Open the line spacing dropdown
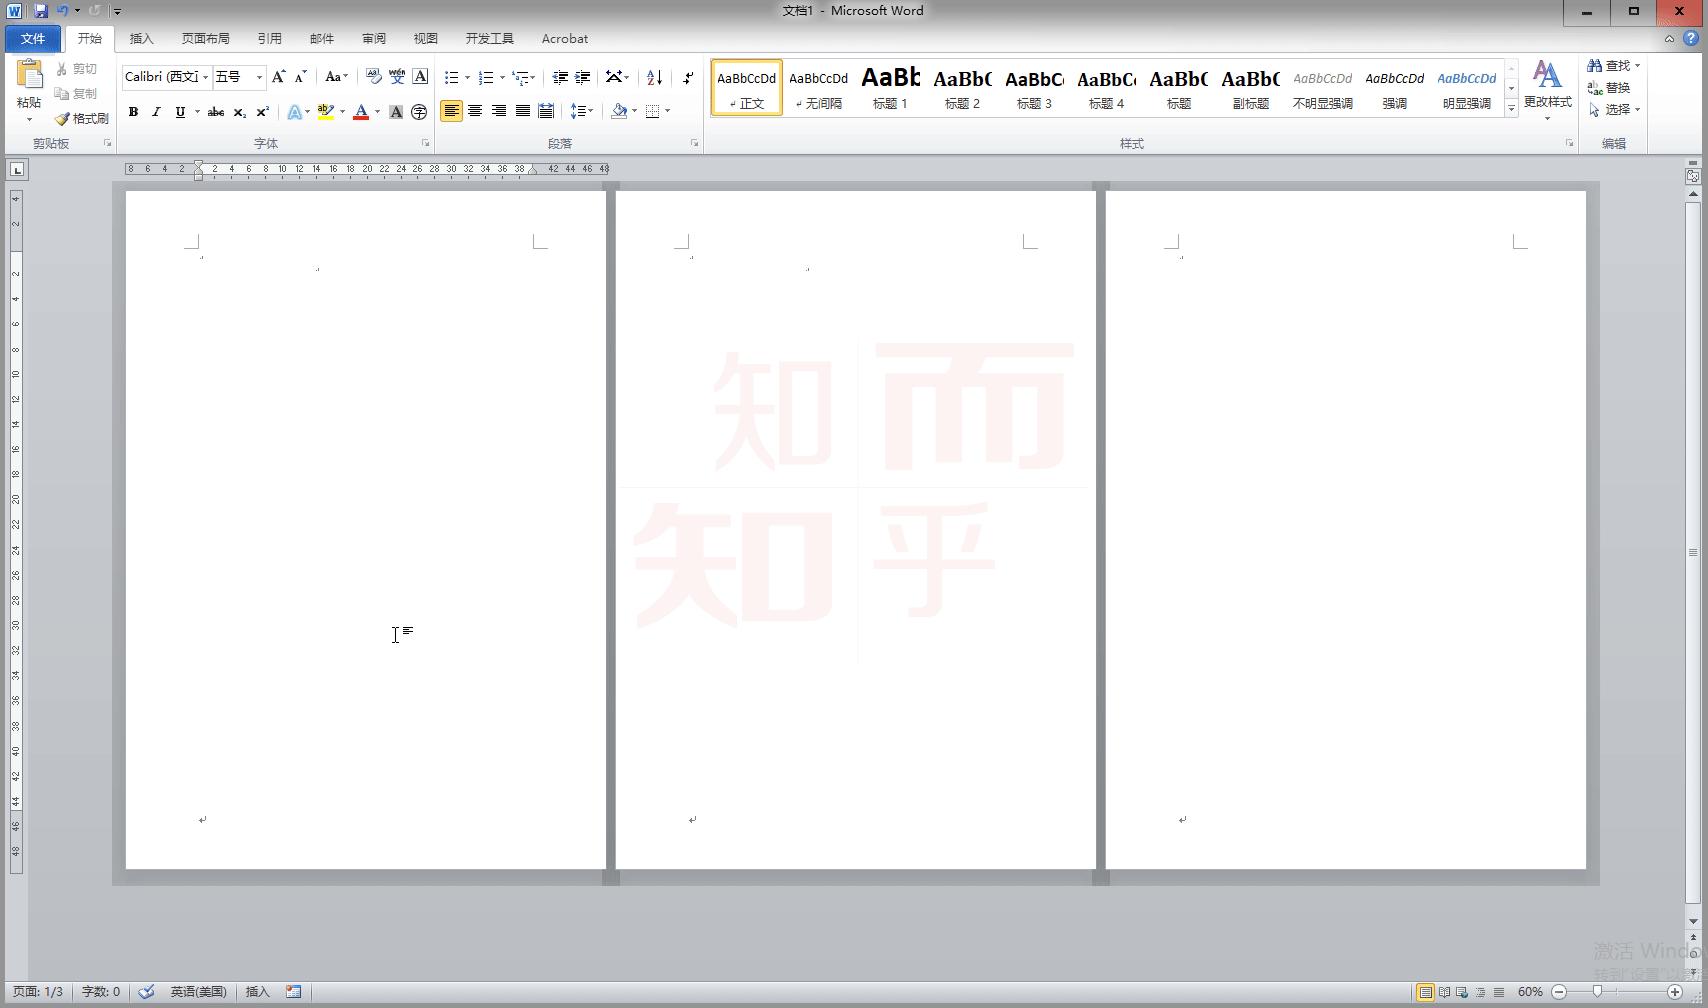 [x=583, y=111]
